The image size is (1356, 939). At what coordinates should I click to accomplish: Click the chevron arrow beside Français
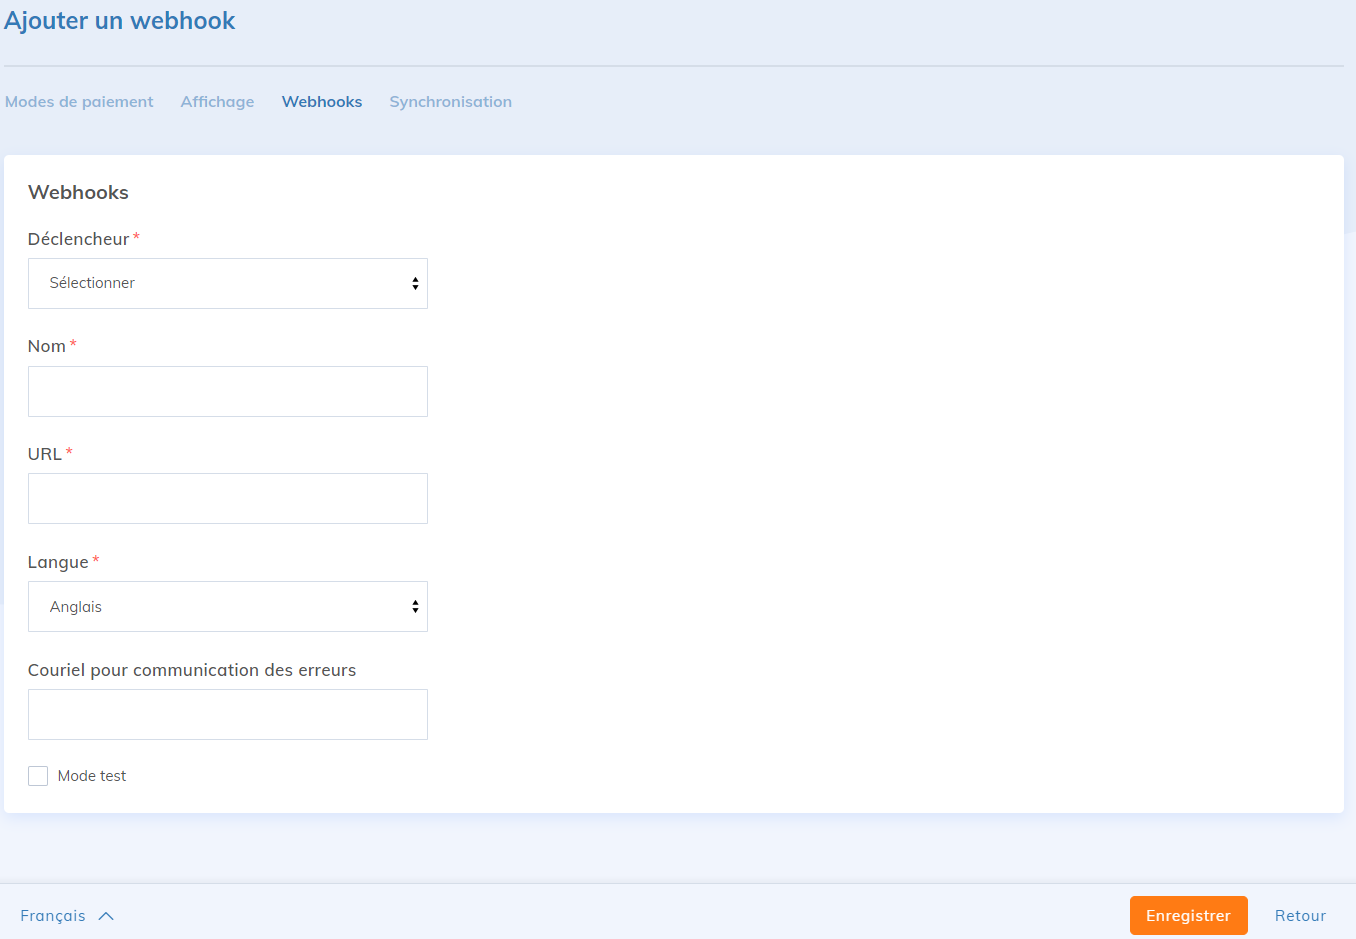[x=107, y=916]
